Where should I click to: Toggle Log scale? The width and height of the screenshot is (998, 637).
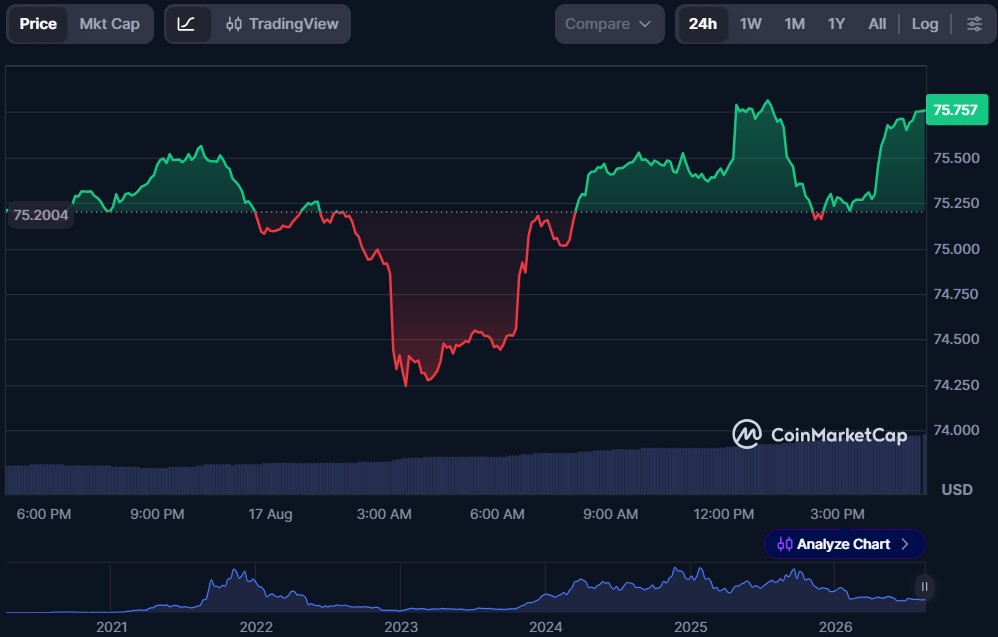click(x=925, y=24)
